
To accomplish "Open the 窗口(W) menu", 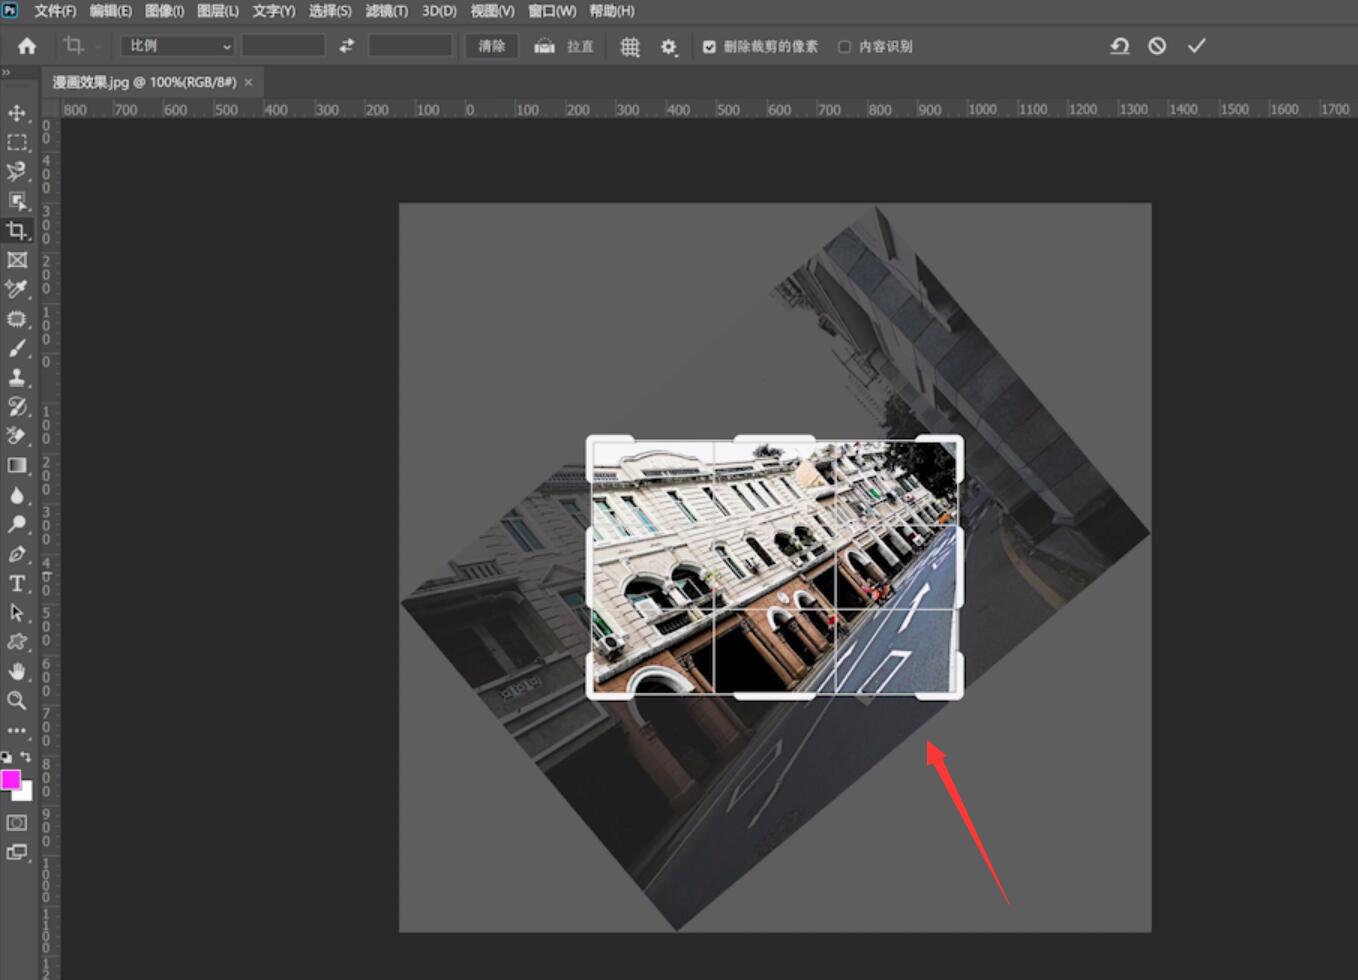I will pyautogui.click(x=552, y=11).
